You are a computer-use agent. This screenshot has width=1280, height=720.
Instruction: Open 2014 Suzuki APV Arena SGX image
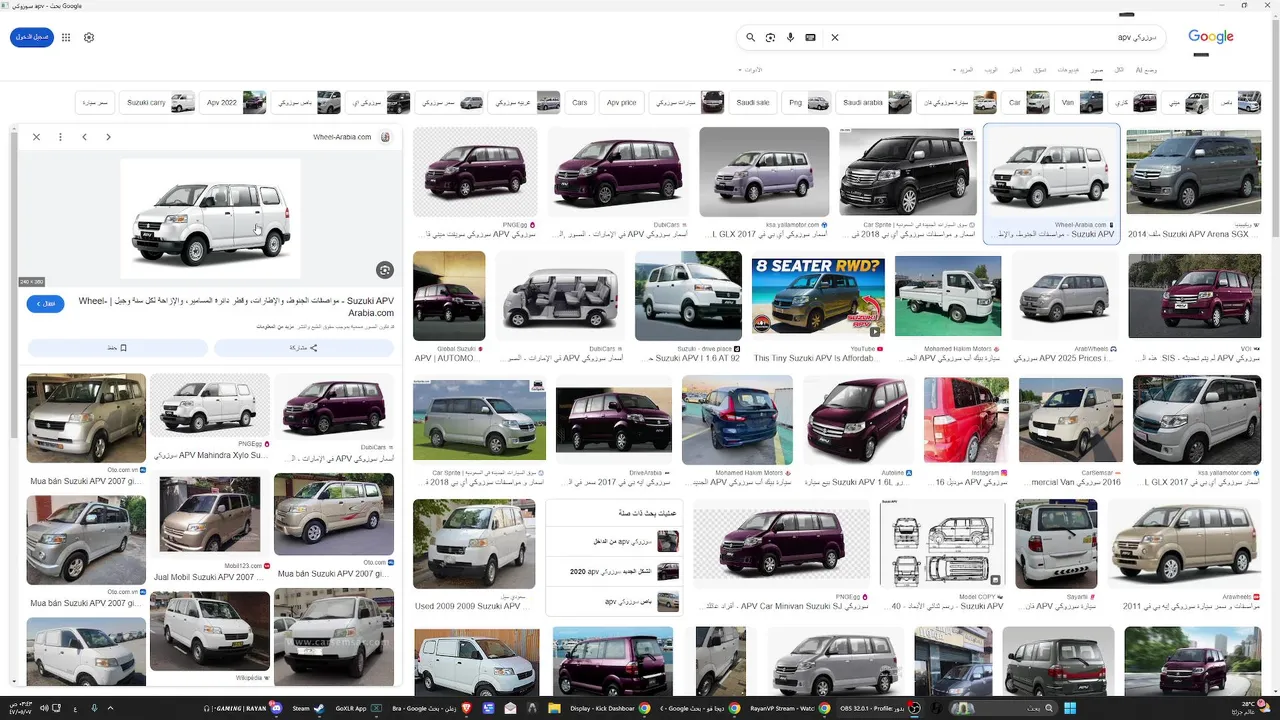(1193, 171)
